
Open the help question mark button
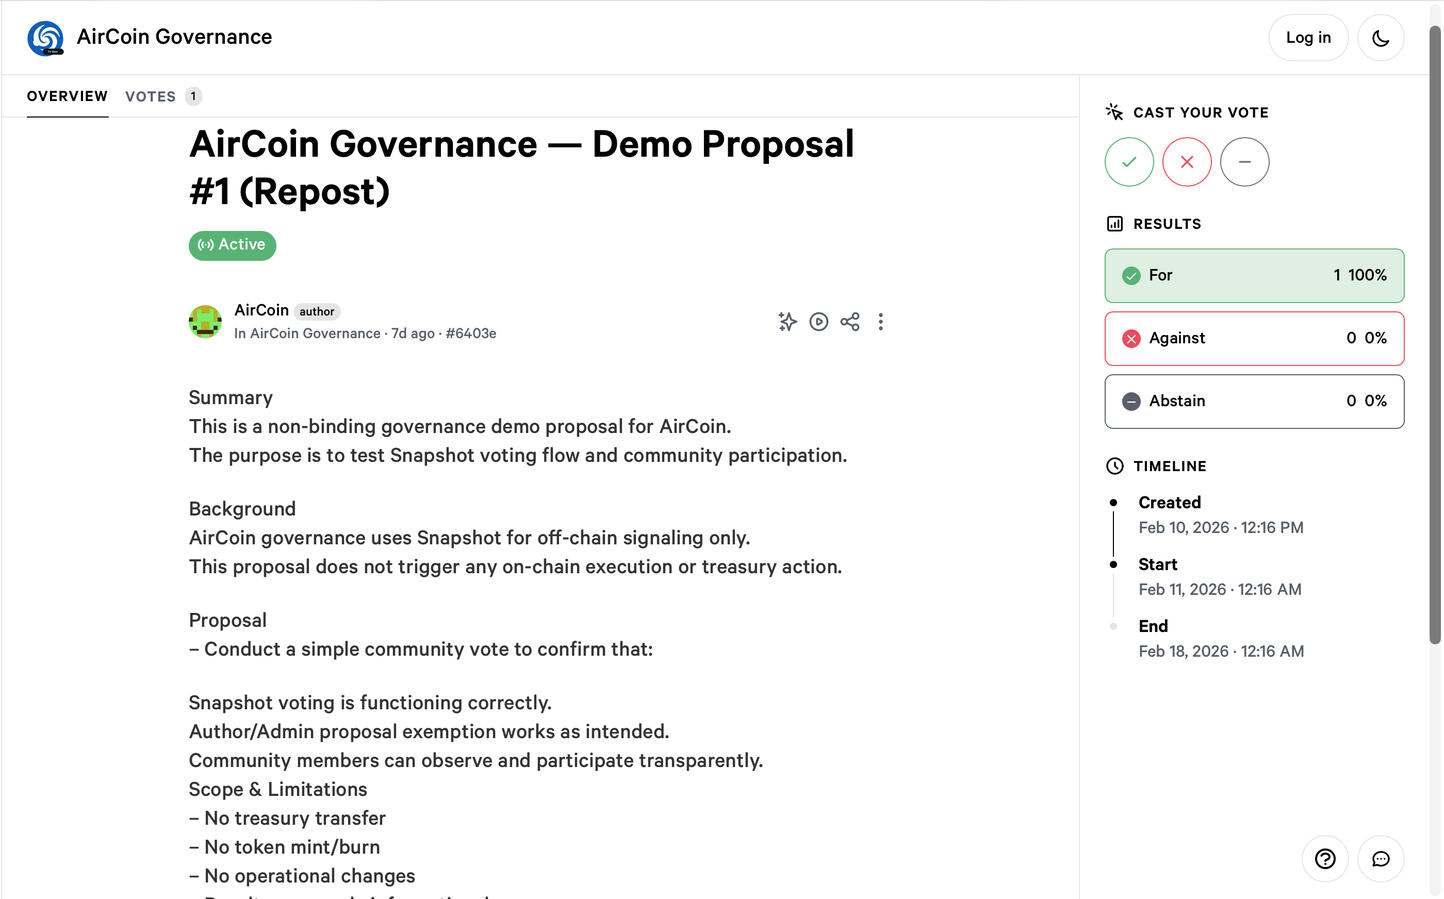coord(1325,859)
